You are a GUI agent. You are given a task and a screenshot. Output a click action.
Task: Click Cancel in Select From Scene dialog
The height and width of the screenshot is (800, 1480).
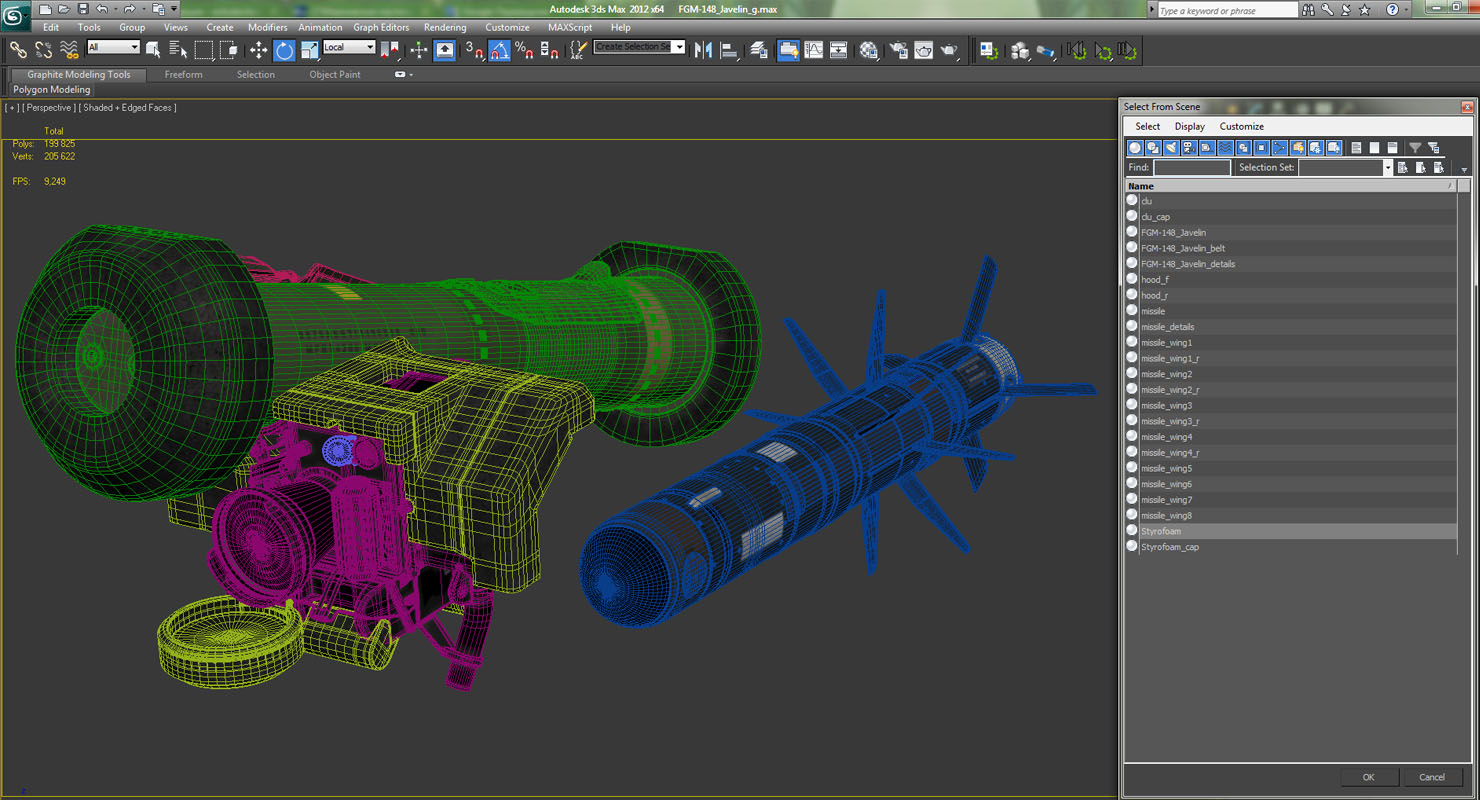pos(1432,777)
